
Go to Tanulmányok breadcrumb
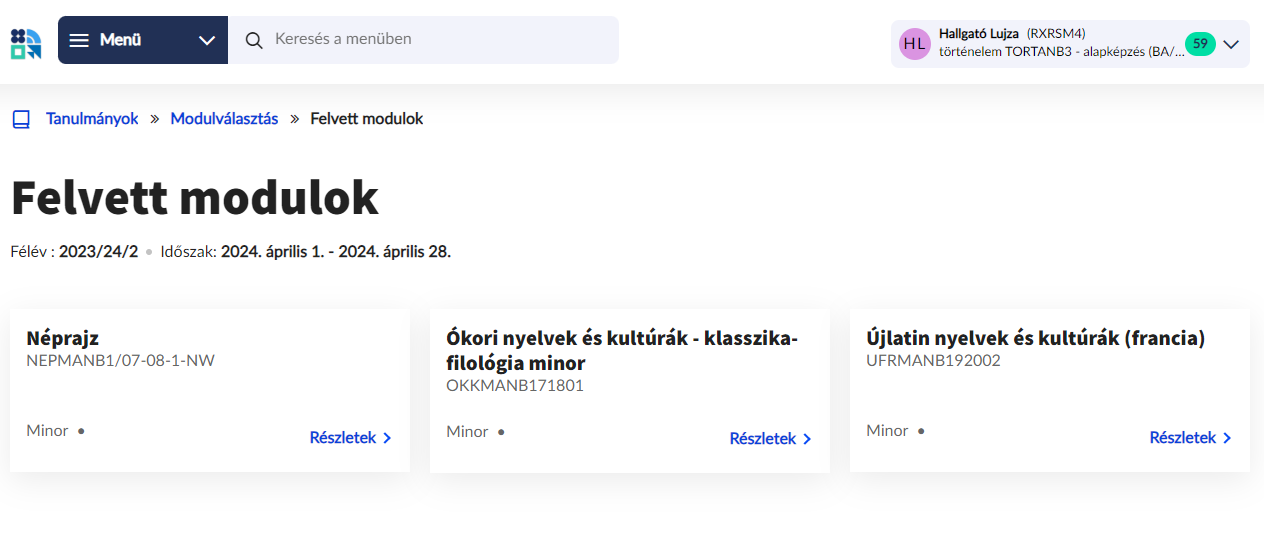(92, 119)
